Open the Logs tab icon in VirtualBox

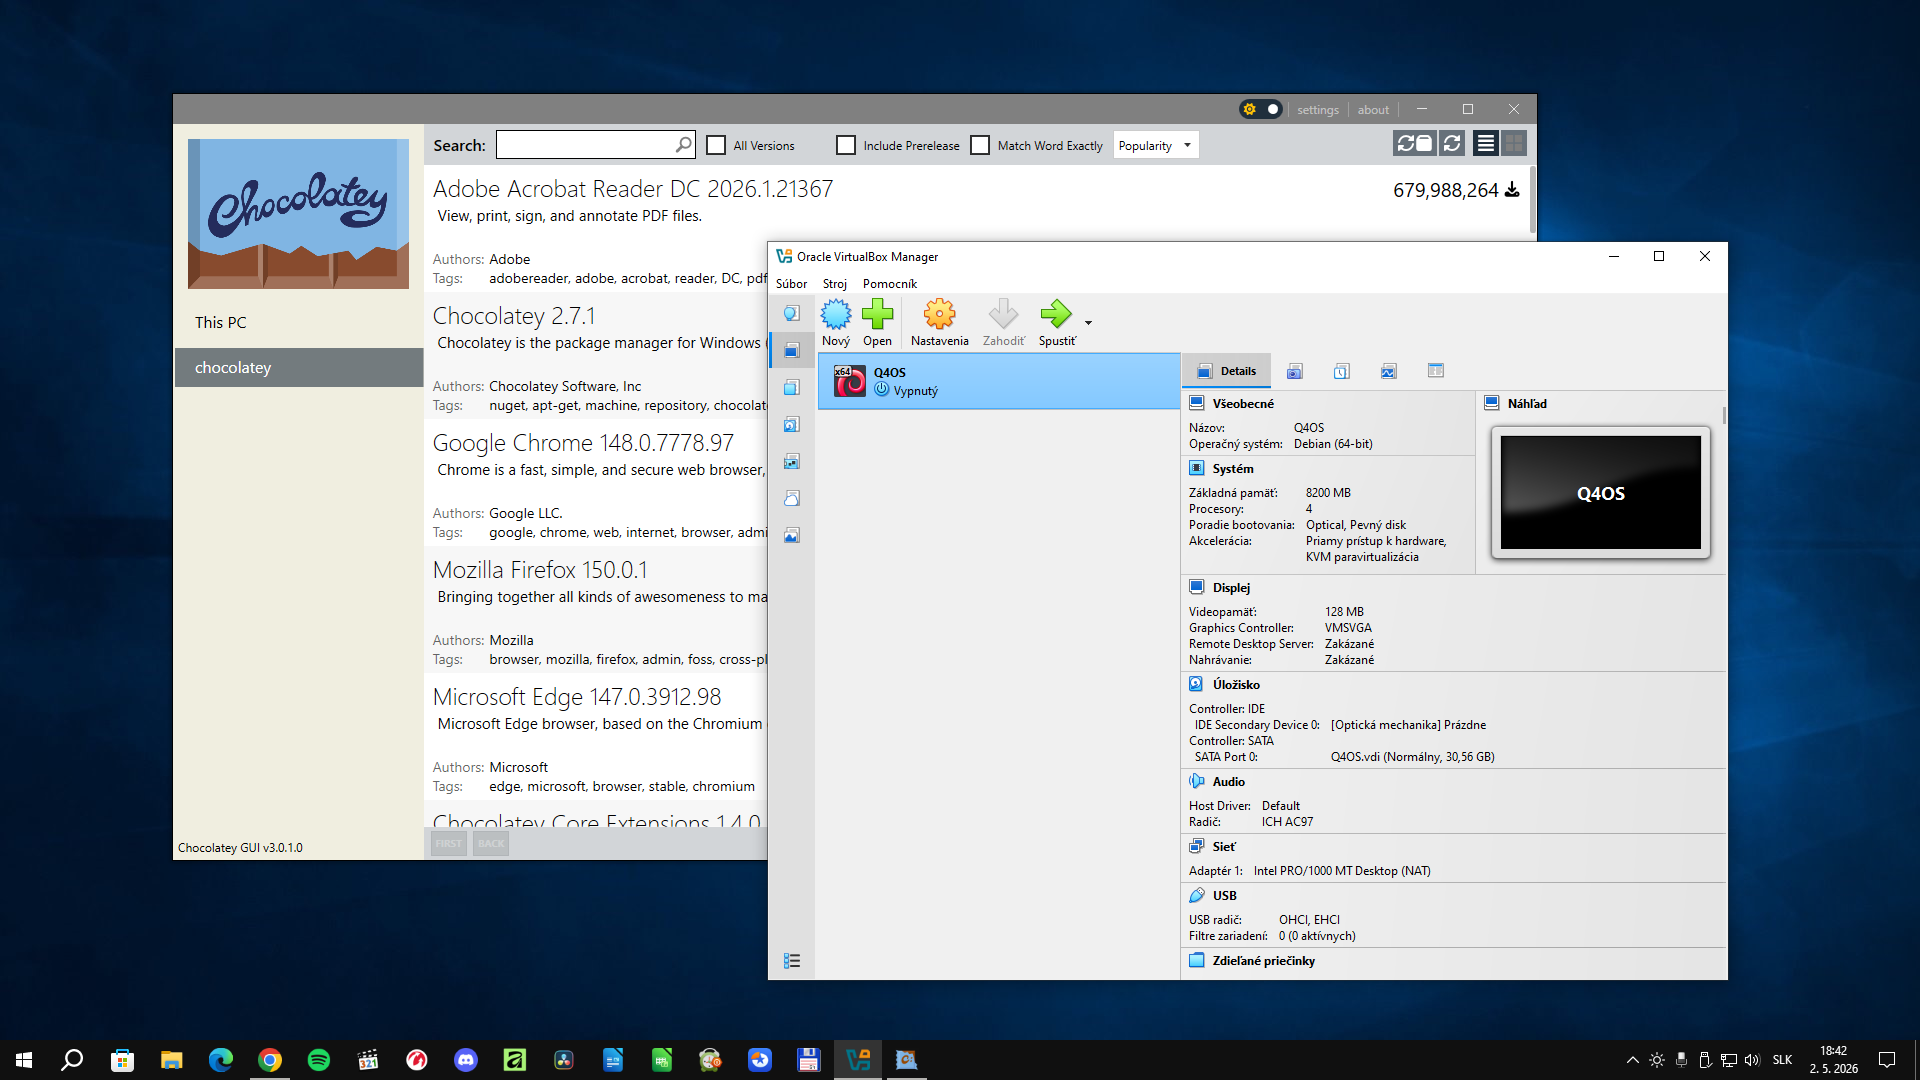(x=1341, y=371)
